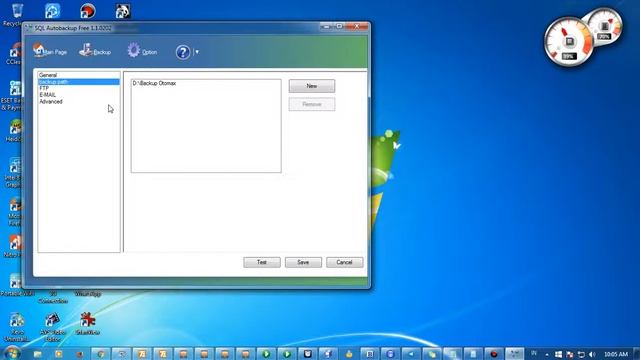Click the volume speaker tray icon

coord(593,354)
